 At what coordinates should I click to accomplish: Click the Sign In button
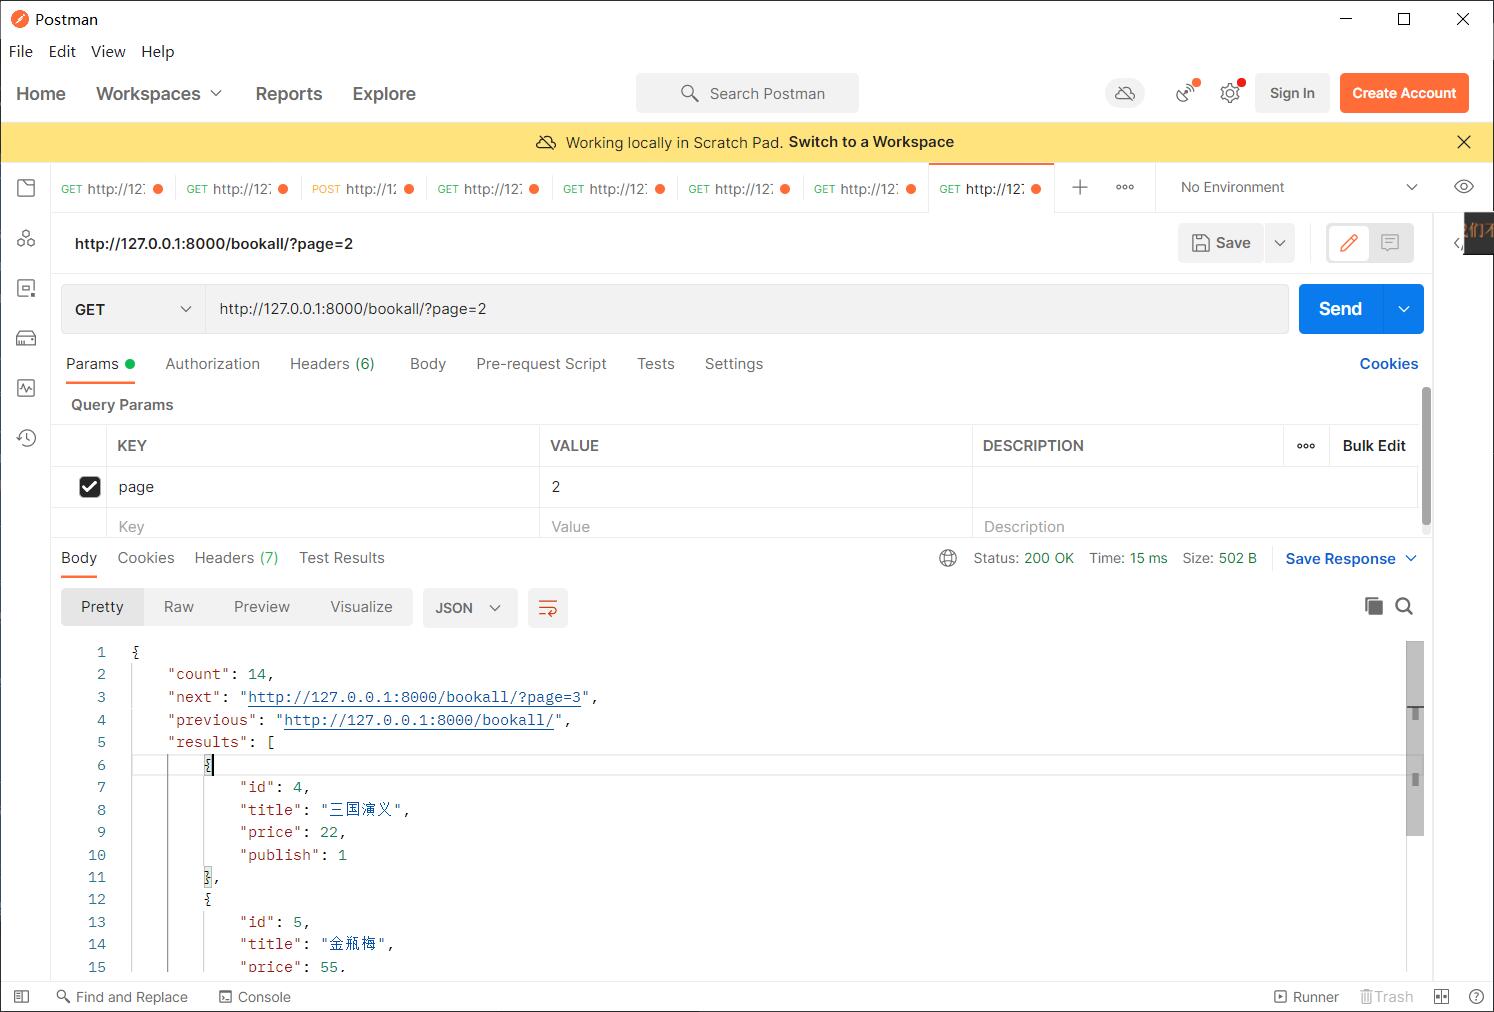[x=1292, y=93]
